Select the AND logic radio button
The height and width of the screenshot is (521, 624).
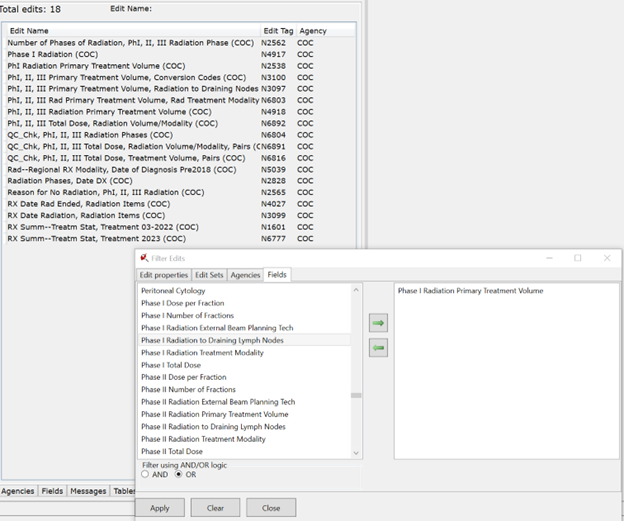click(x=145, y=474)
